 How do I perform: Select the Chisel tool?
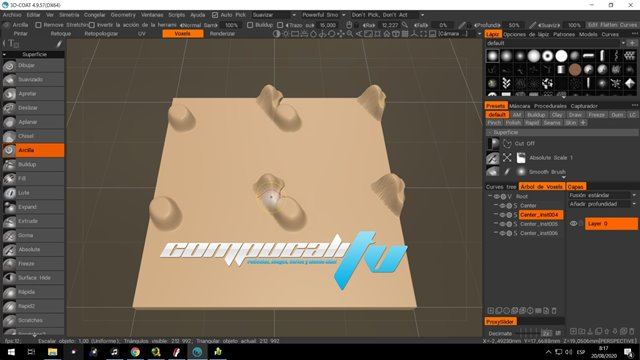[x=33, y=136]
